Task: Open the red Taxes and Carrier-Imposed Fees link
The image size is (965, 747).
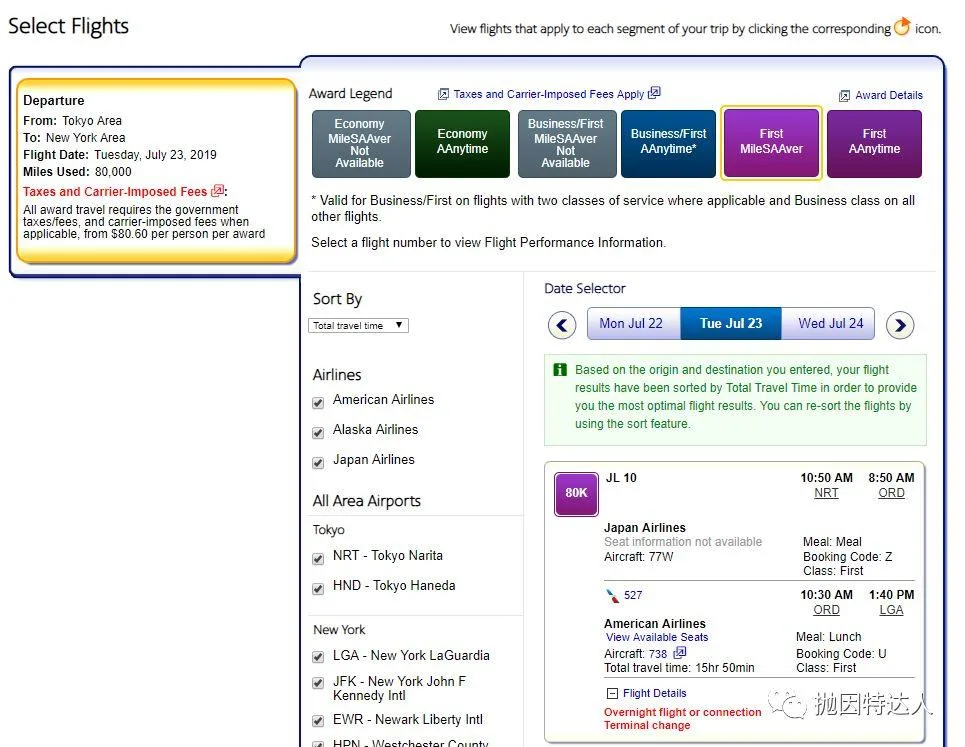Action: click(114, 191)
